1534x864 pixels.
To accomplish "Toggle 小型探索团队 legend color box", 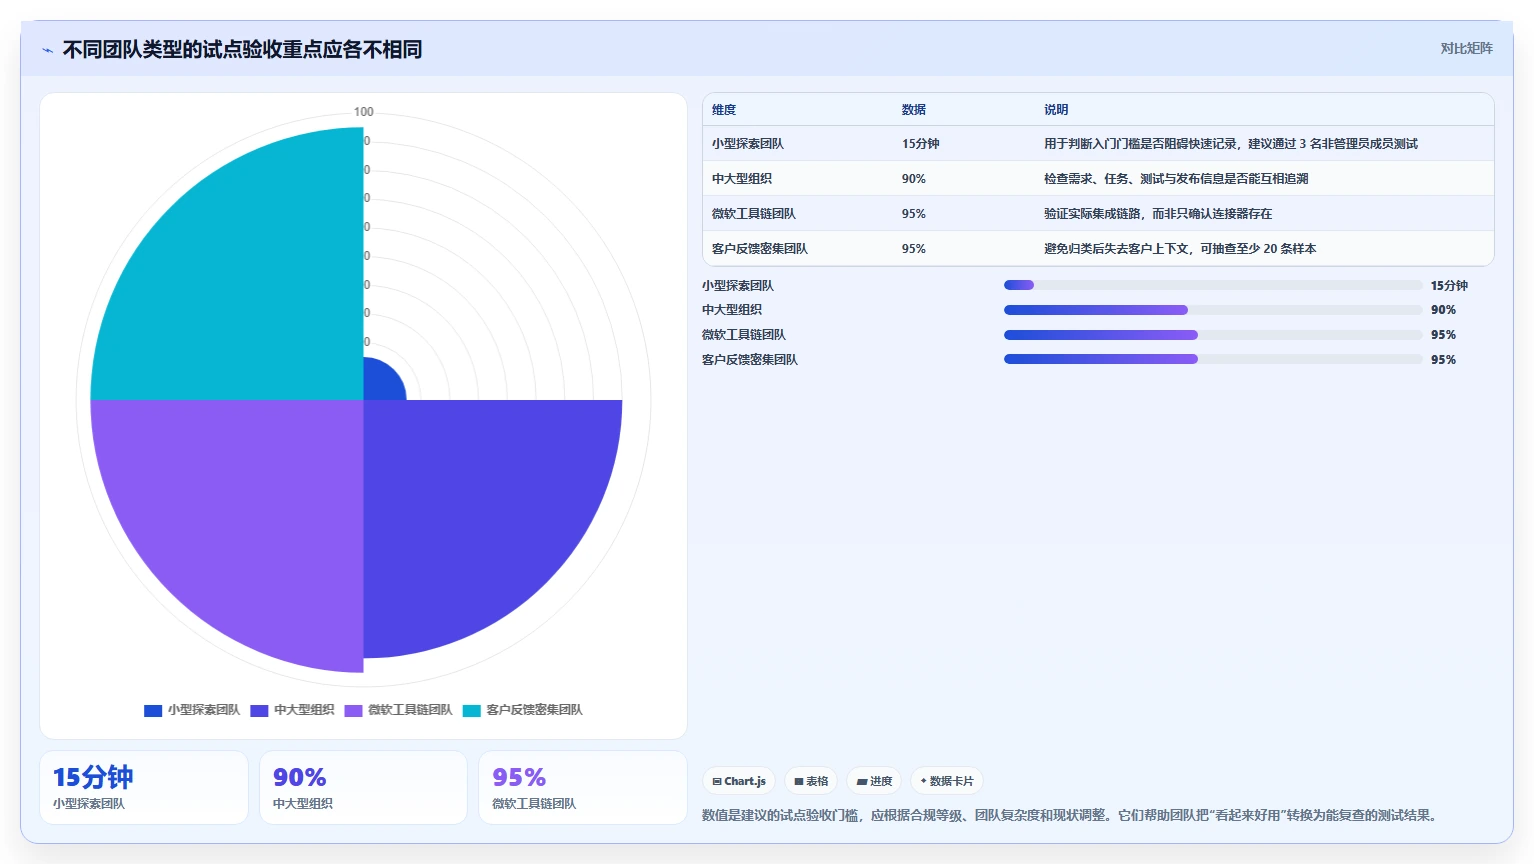I will point(153,711).
